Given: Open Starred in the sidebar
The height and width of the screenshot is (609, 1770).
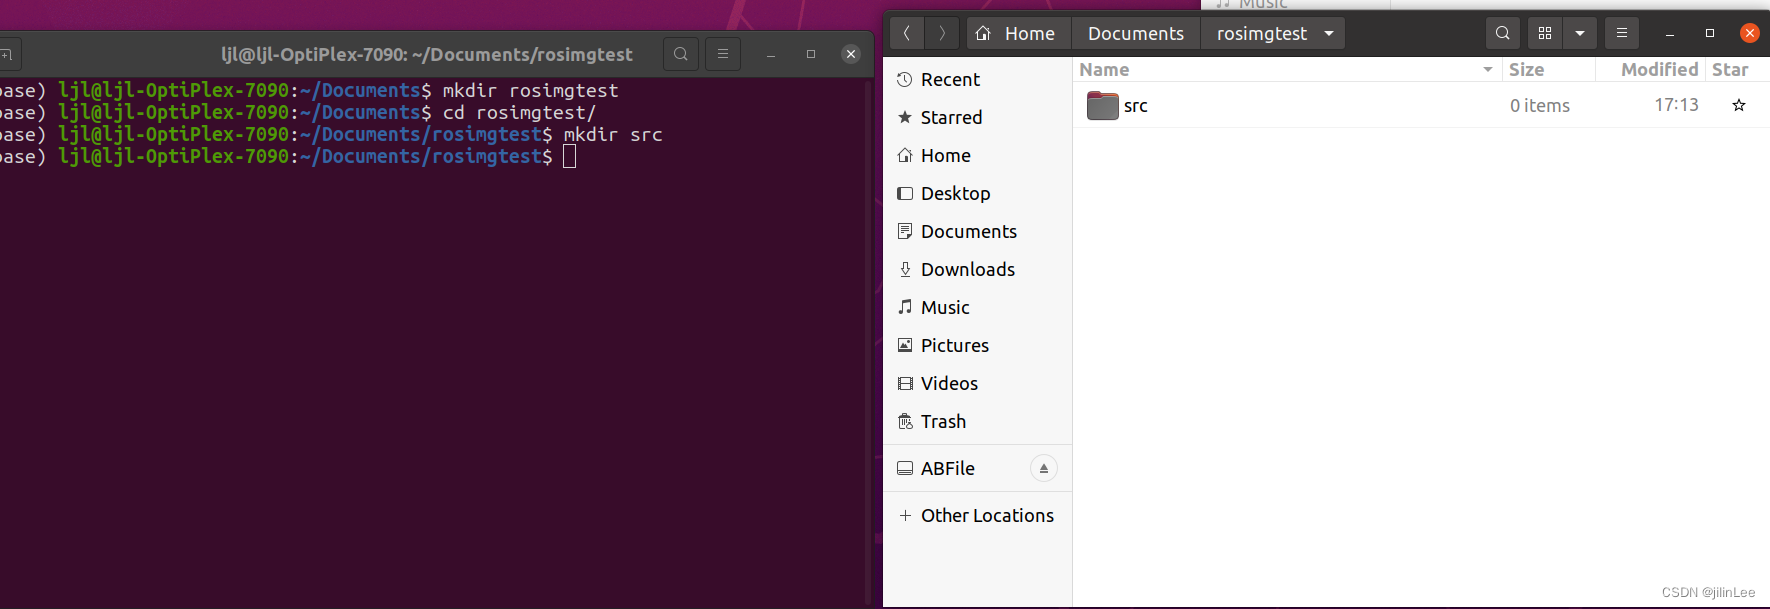Looking at the screenshot, I should tap(977, 117).
